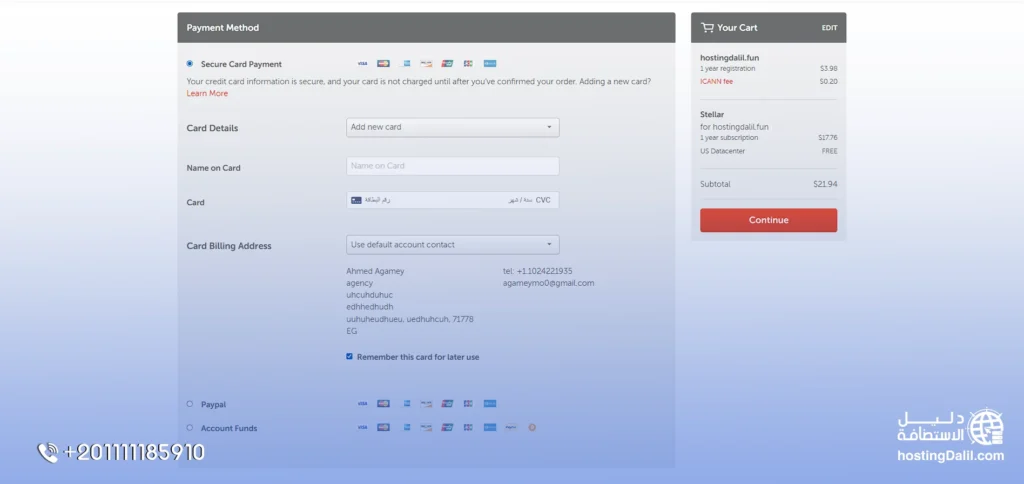
Task: Open the Learn More link
Action: pyautogui.click(x=207, y=93)
